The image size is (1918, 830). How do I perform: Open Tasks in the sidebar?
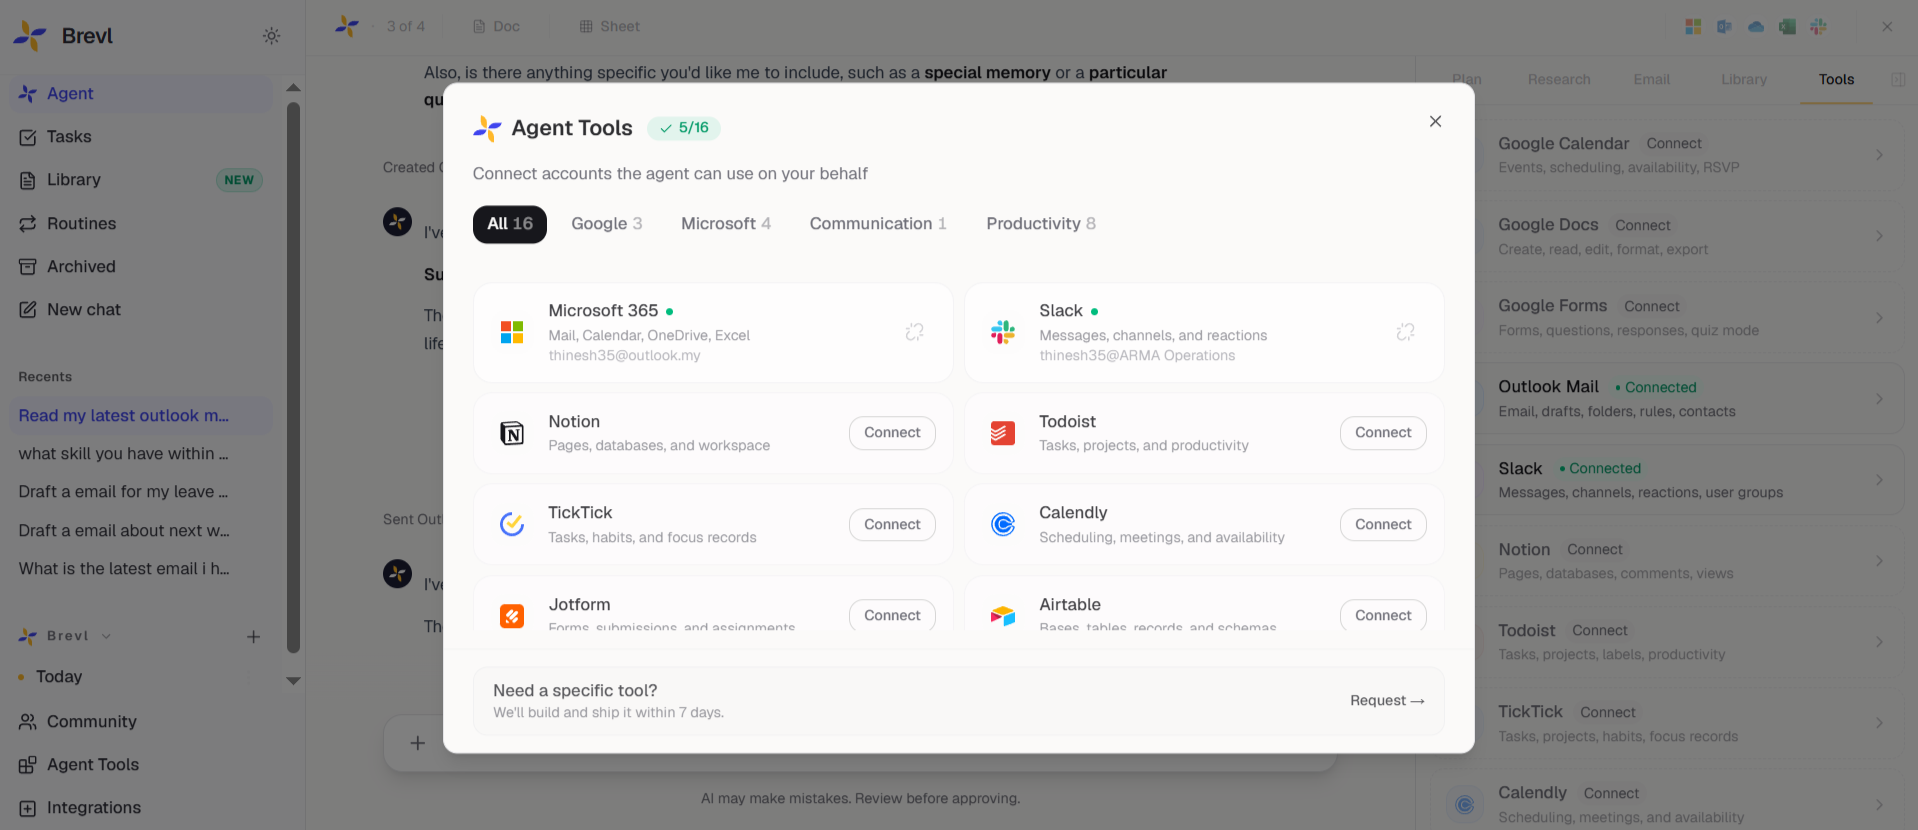[141, 137]
